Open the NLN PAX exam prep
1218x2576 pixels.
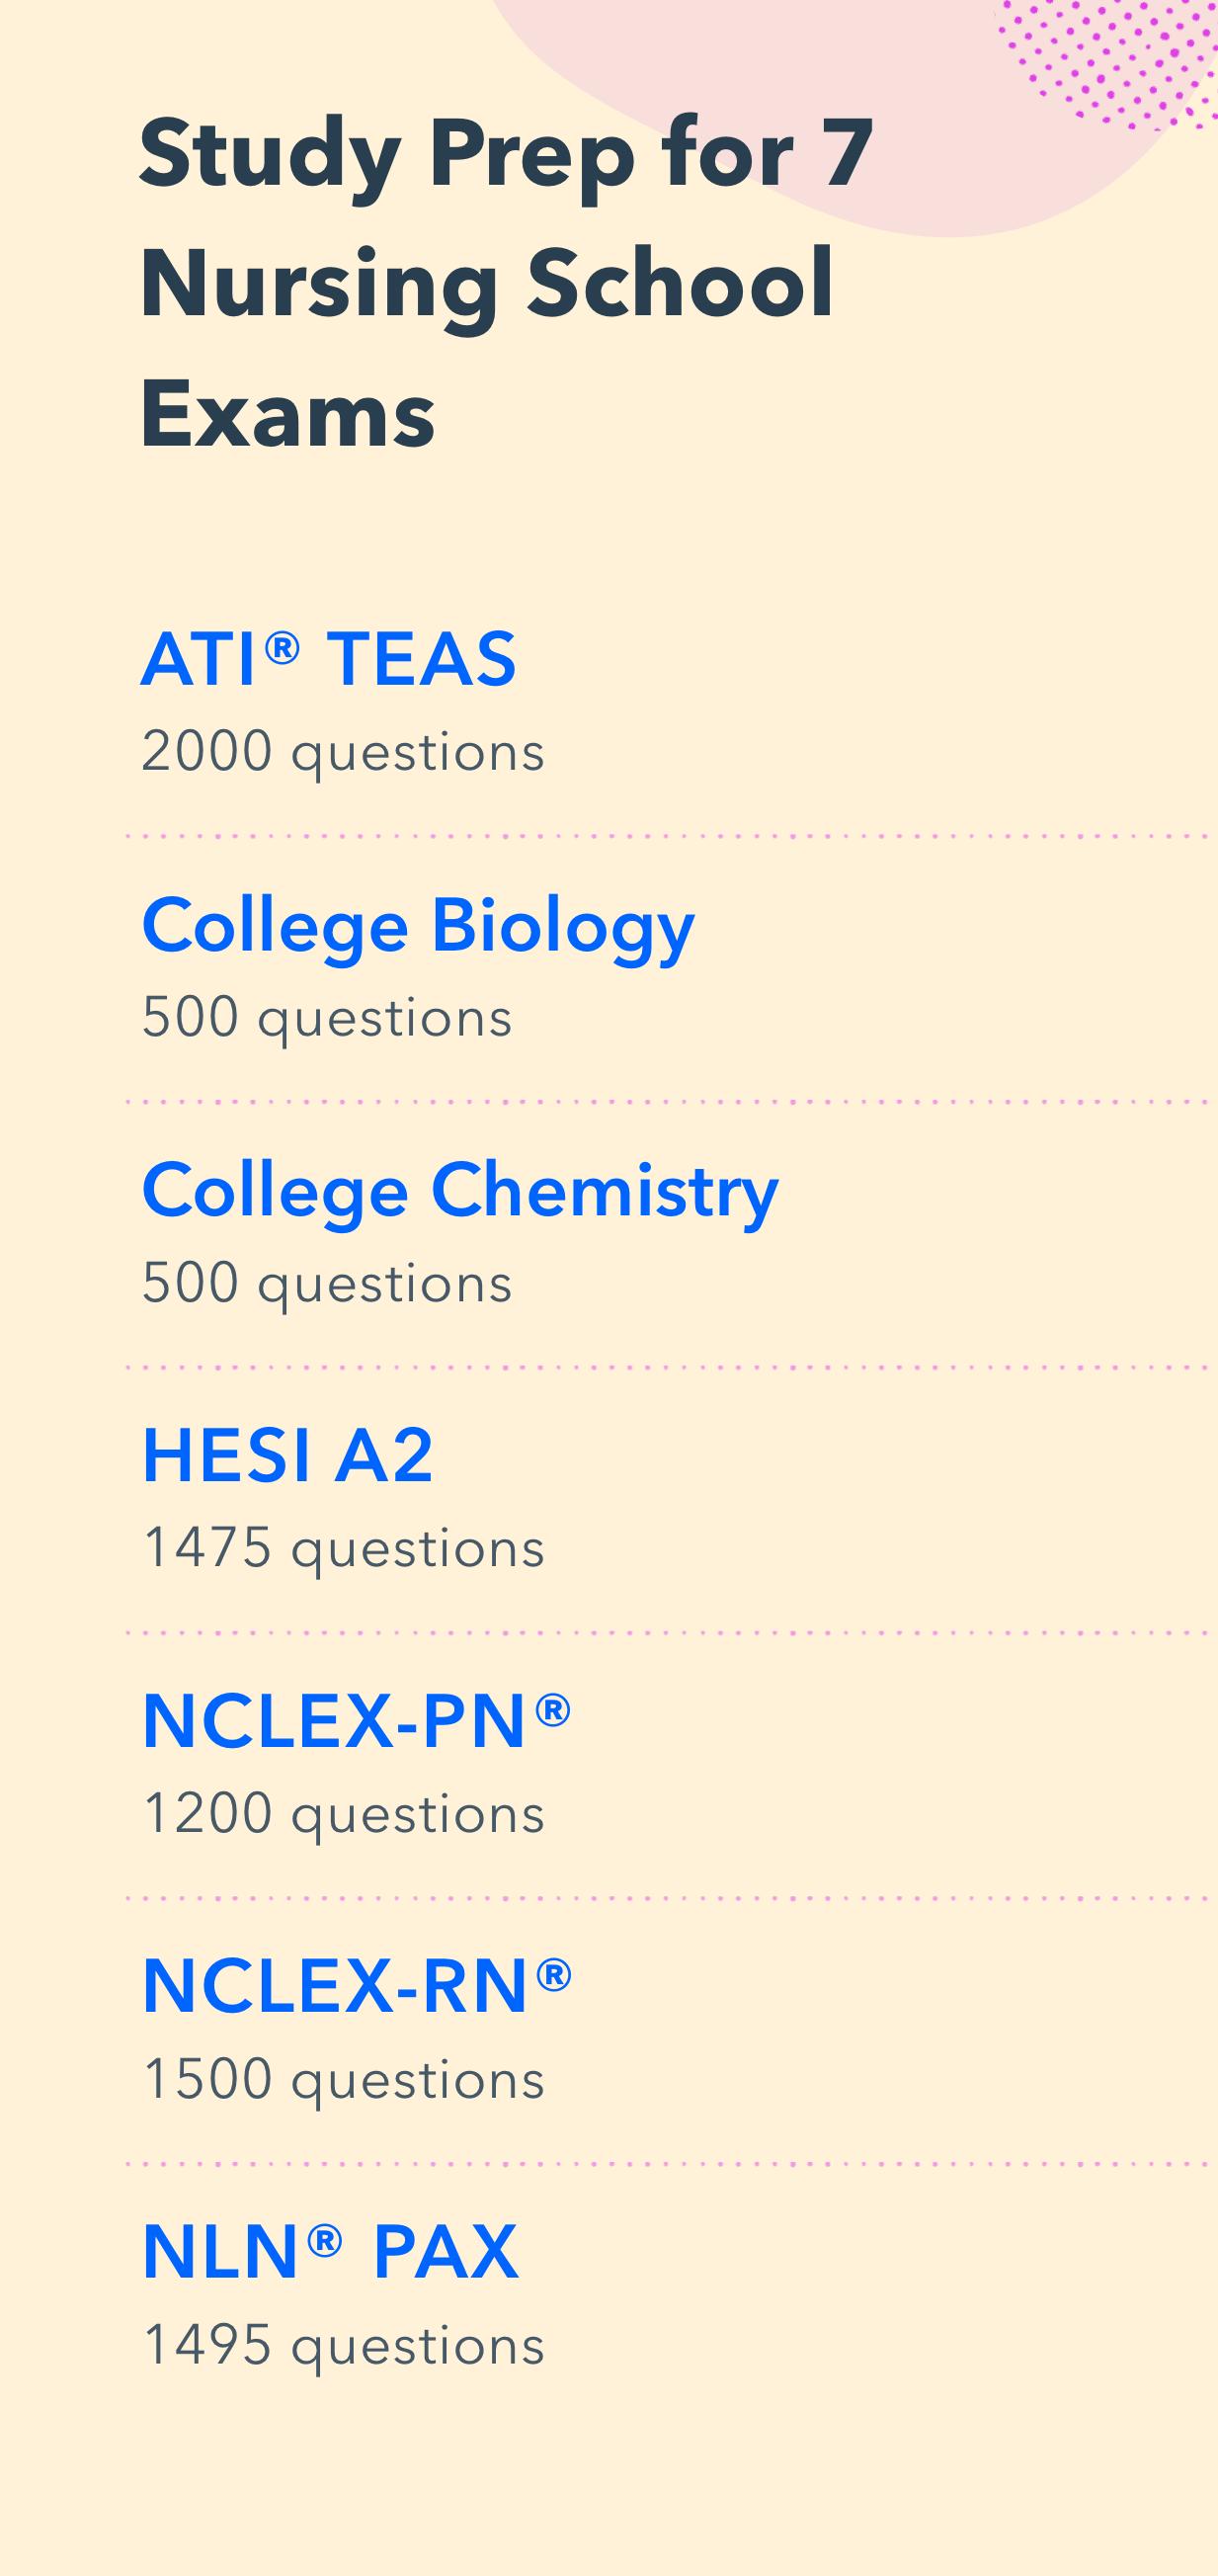point(330,2252)
